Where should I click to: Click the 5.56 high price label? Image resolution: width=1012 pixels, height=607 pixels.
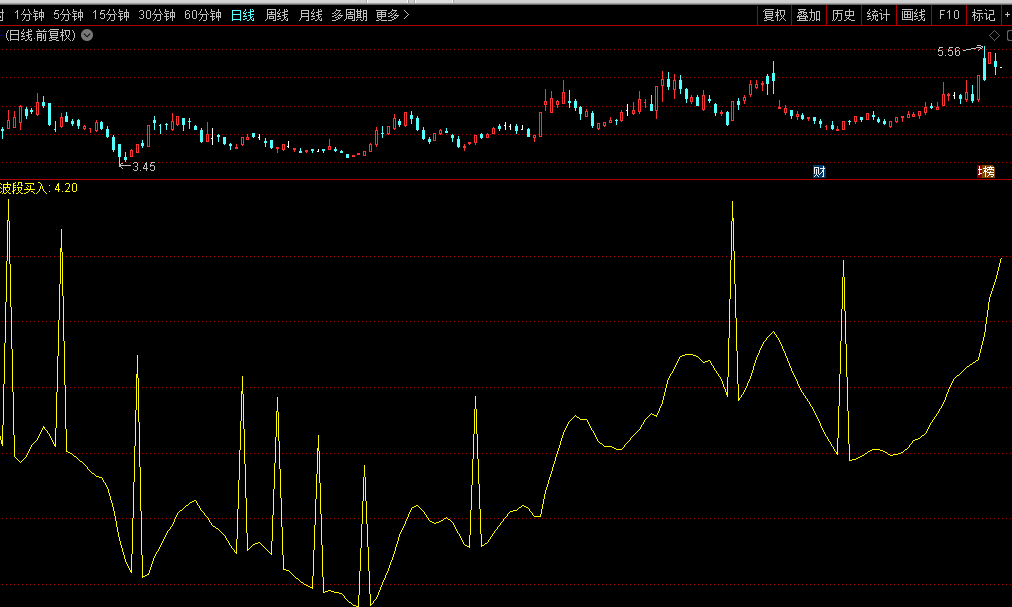[948, 51]
